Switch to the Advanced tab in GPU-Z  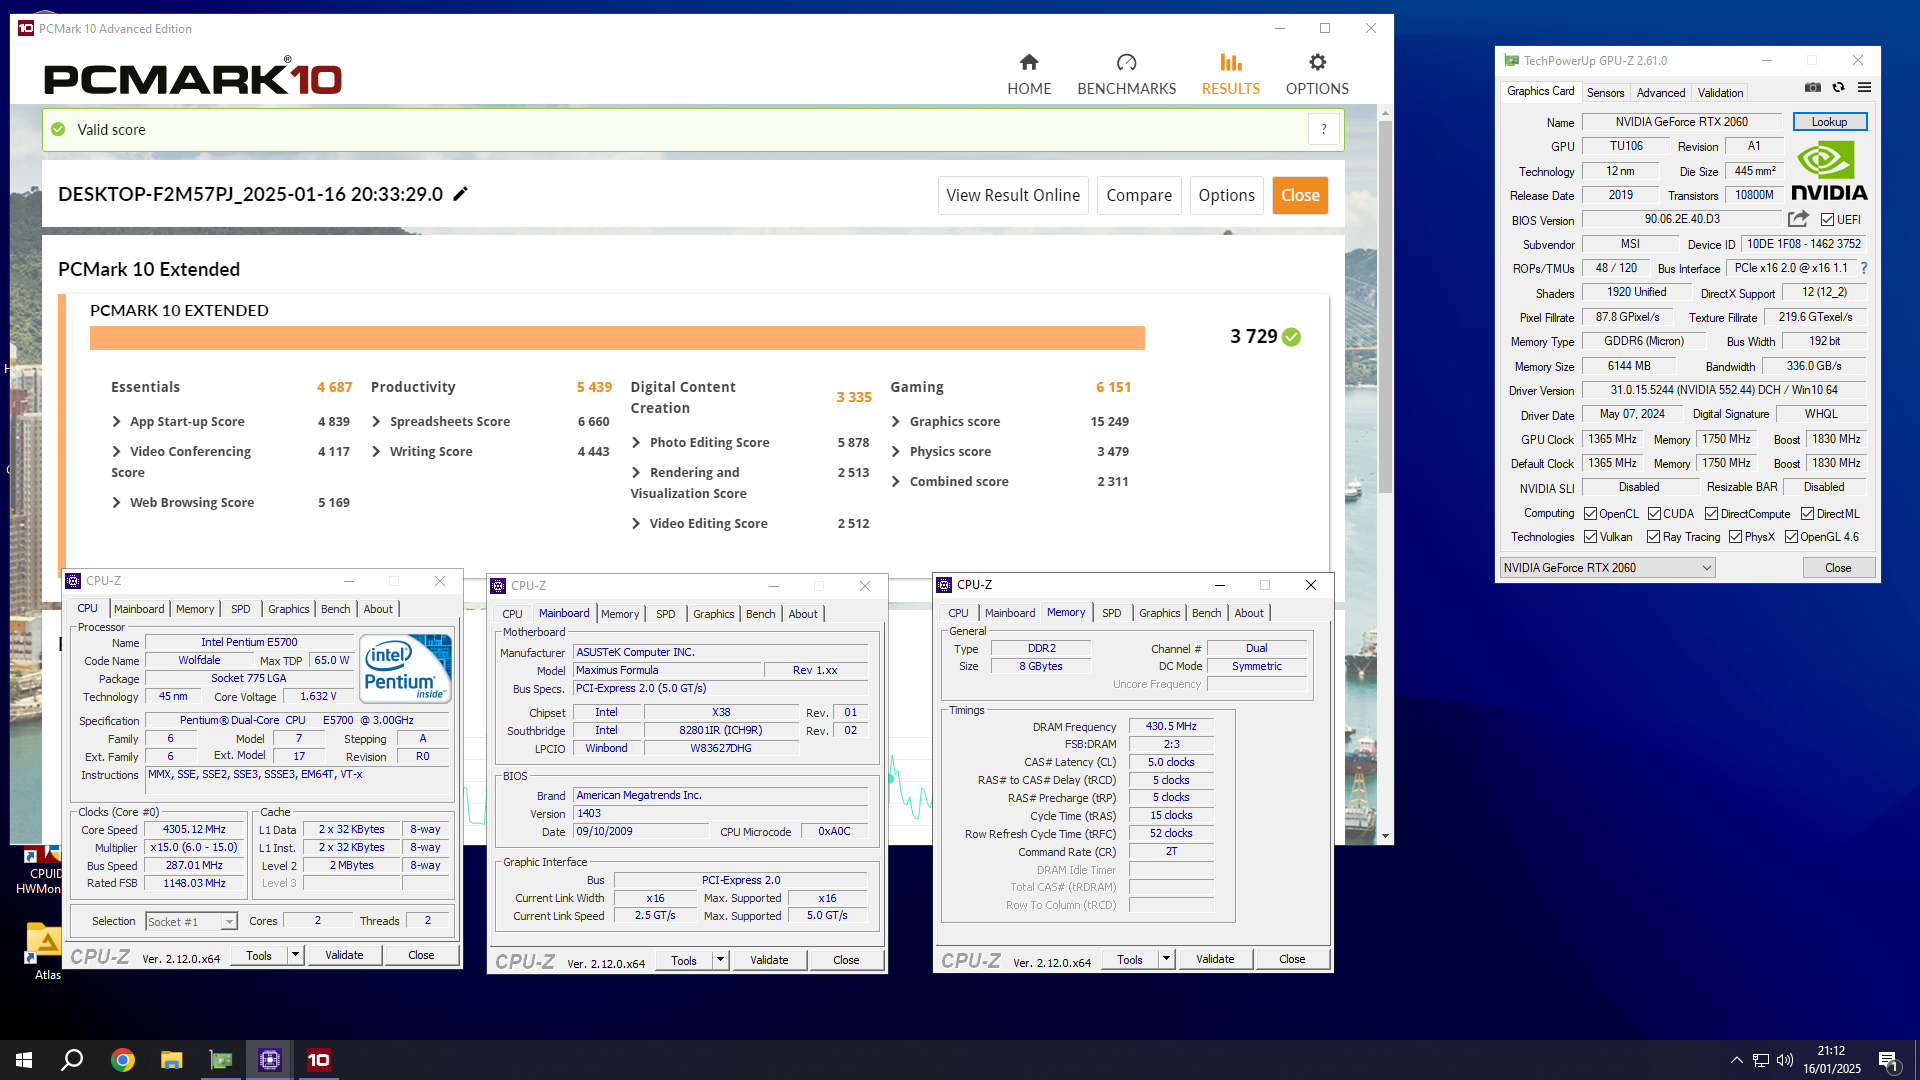(1660, 93)
